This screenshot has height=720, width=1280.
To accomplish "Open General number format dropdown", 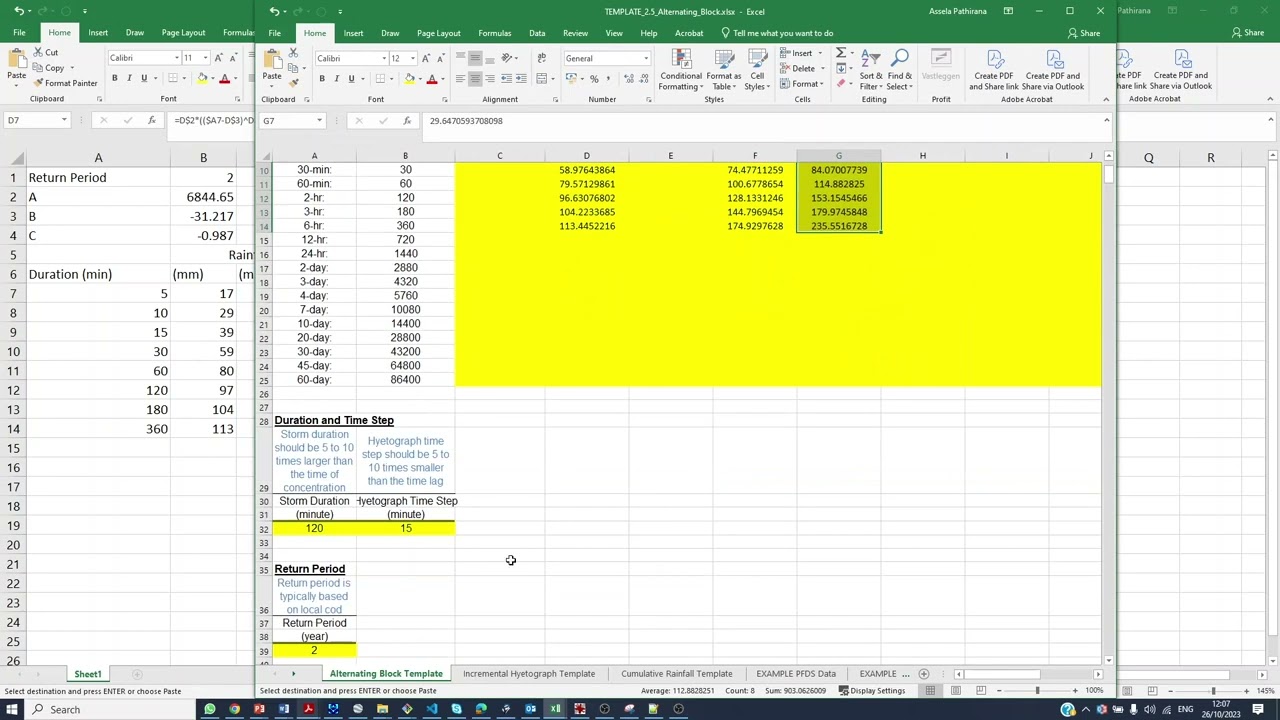I will (646, 58).
